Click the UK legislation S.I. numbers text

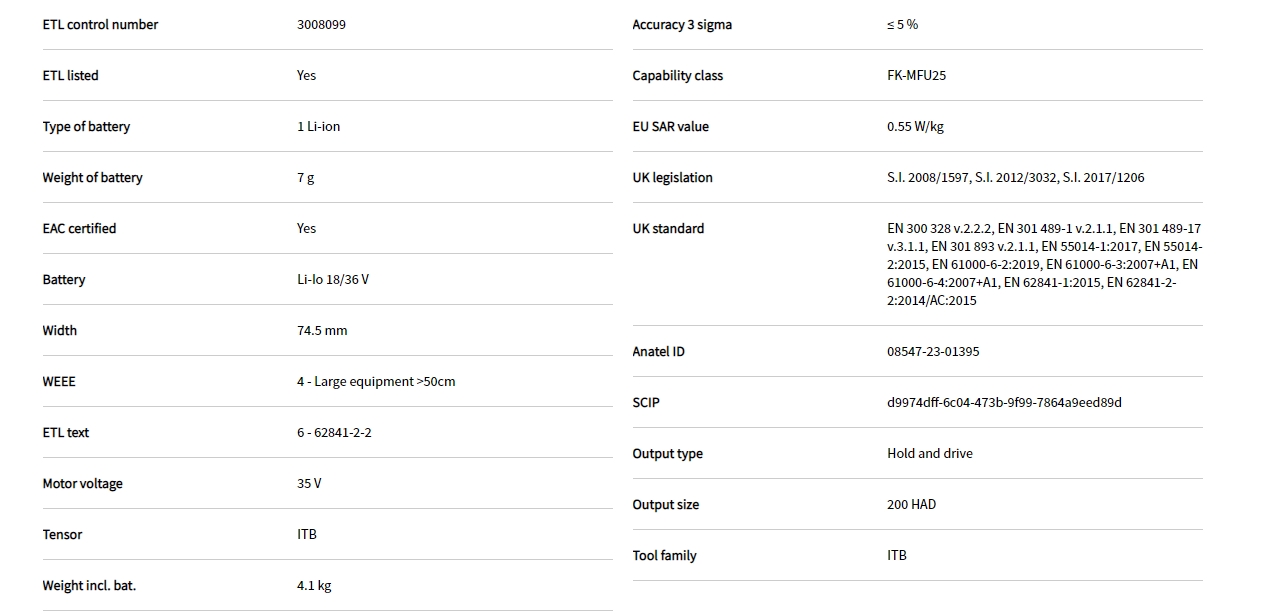(x=1015, y=178)
